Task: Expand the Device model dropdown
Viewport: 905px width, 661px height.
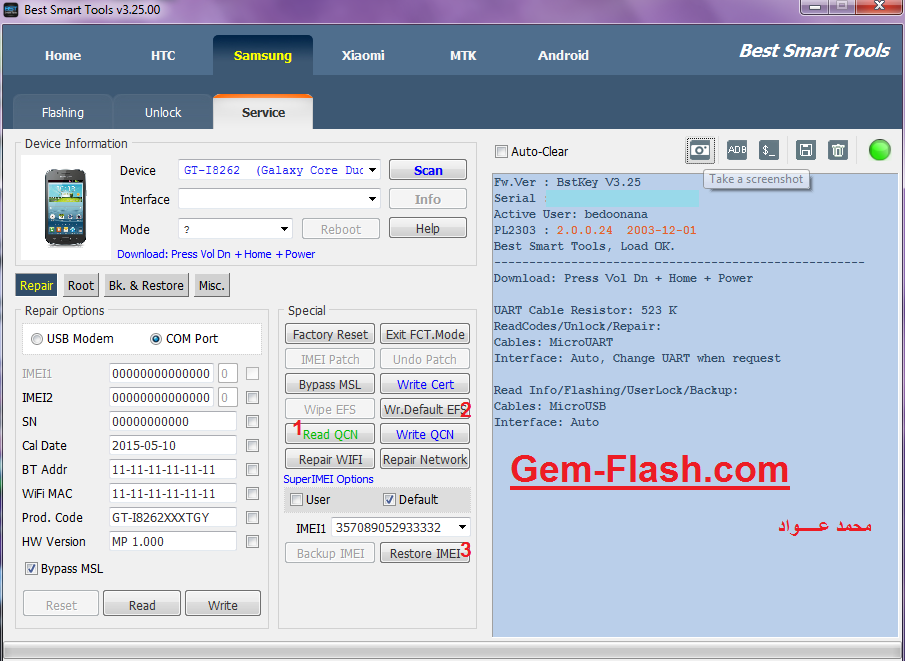Action: tap(373, 170)
